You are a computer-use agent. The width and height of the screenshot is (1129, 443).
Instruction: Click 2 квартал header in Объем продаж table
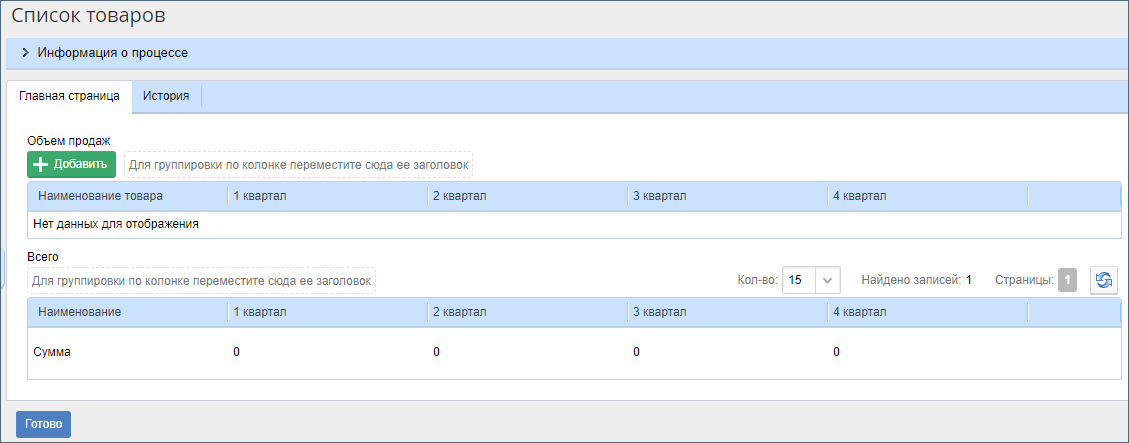[x=460, y=196]
